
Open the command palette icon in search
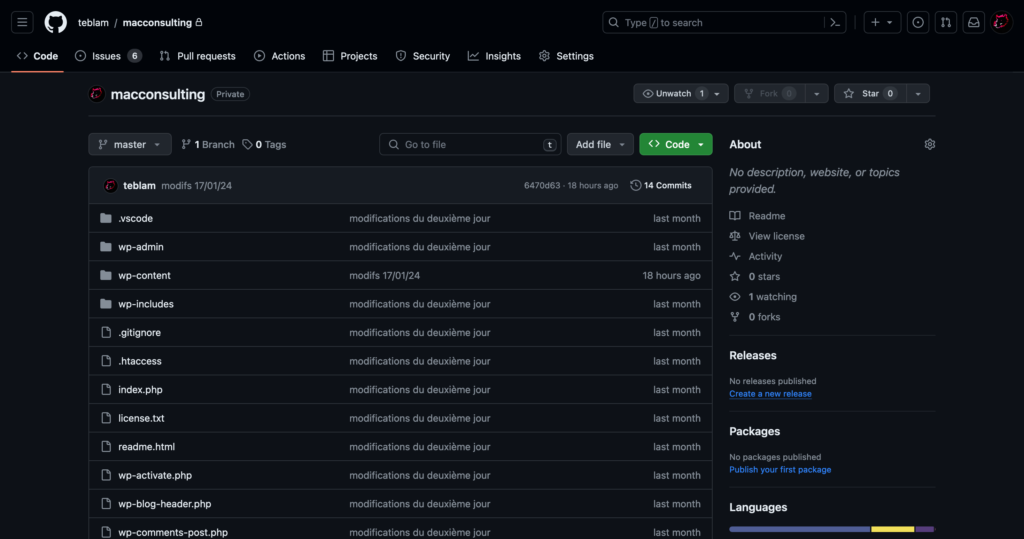coord(835,22)
